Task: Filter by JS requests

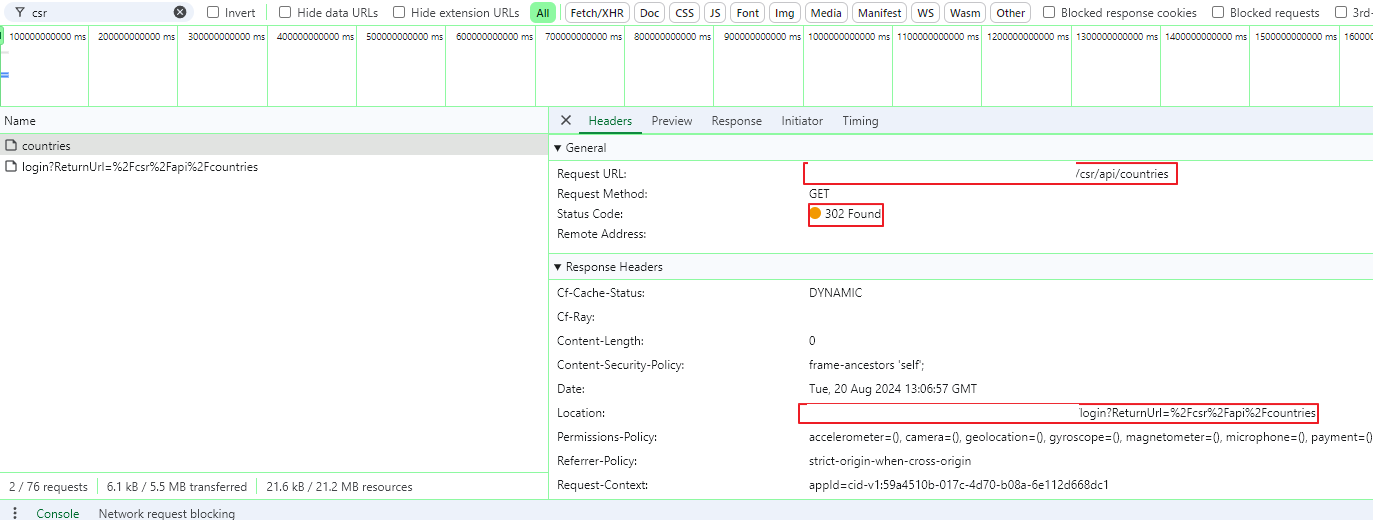Action: click(715, 13)
